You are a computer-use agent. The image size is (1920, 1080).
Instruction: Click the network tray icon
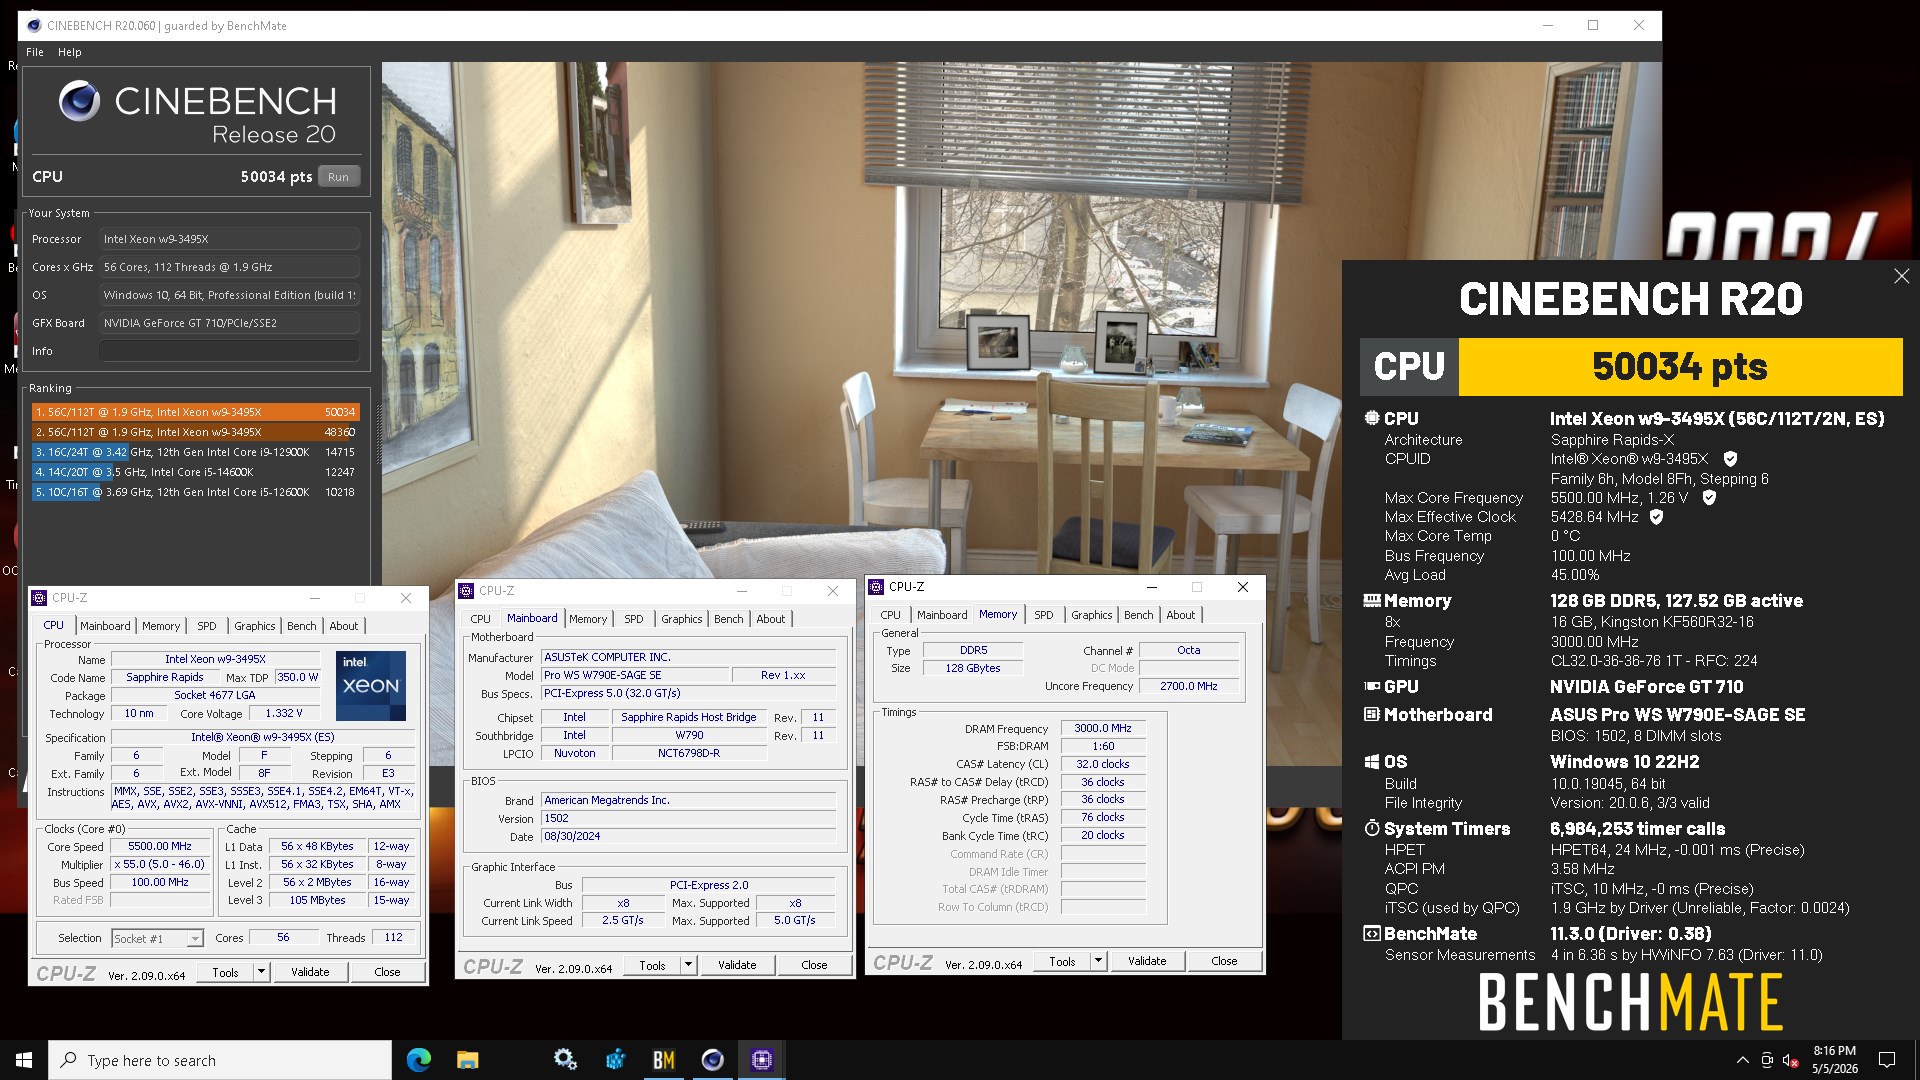point(1767,1060)
